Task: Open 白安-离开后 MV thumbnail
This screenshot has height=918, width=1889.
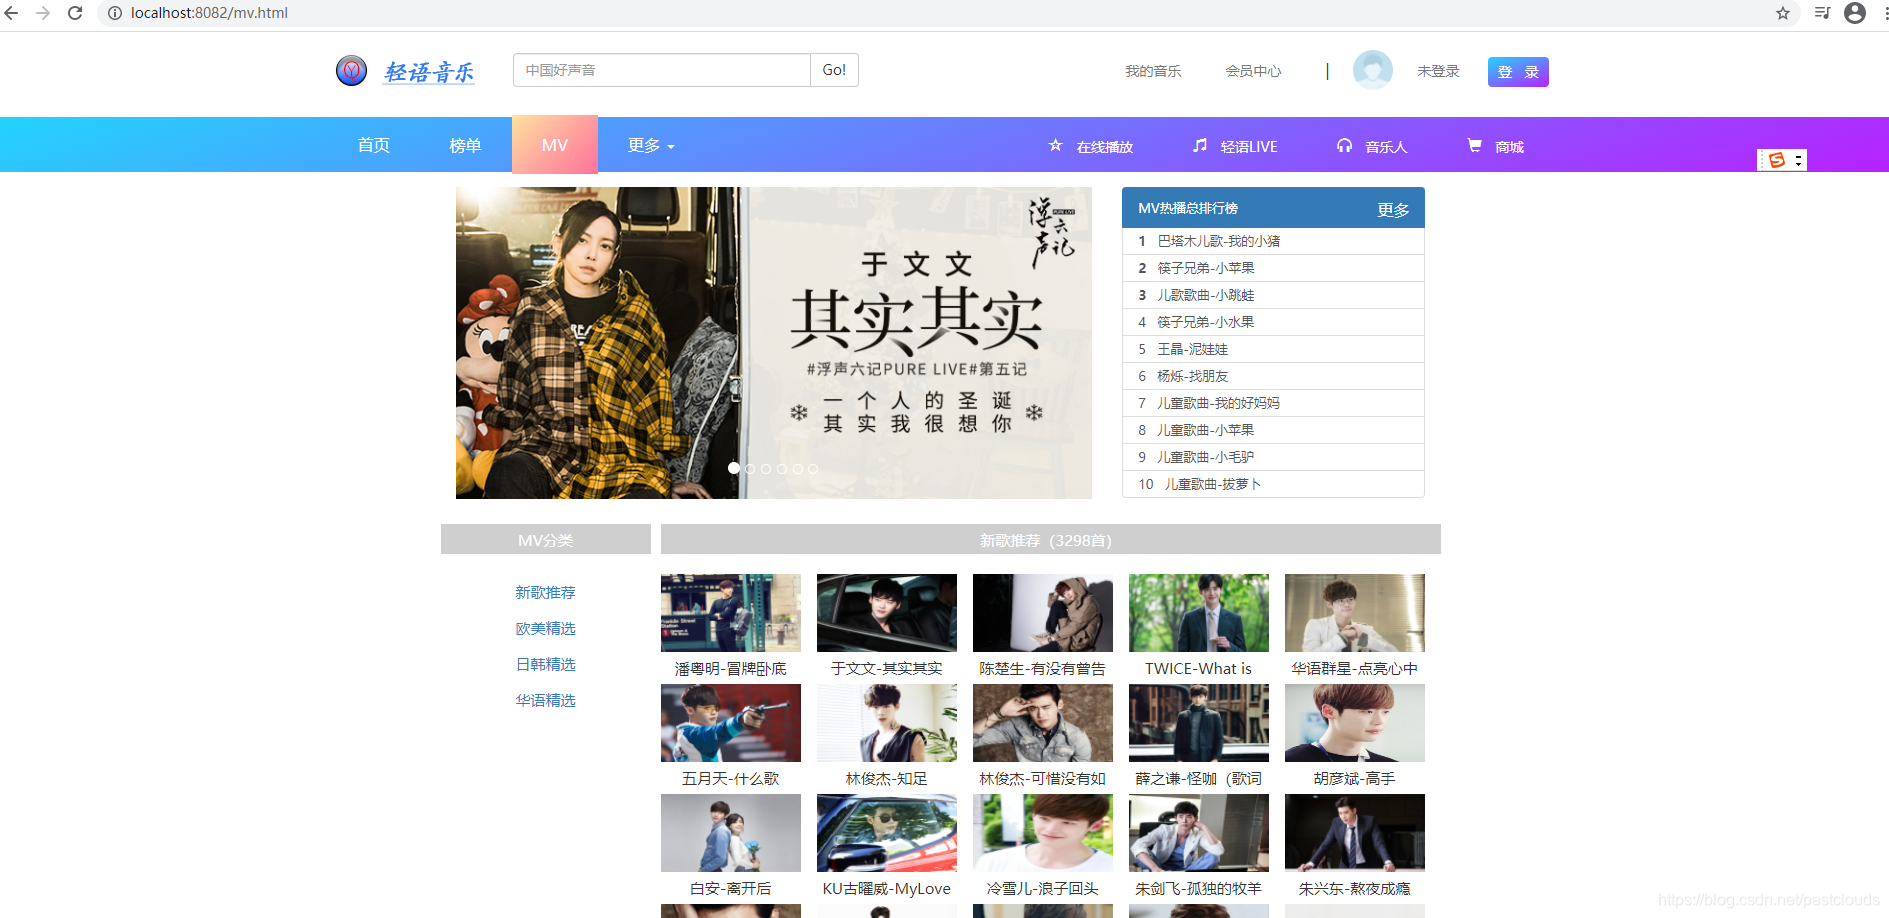Action: [731, 833]
